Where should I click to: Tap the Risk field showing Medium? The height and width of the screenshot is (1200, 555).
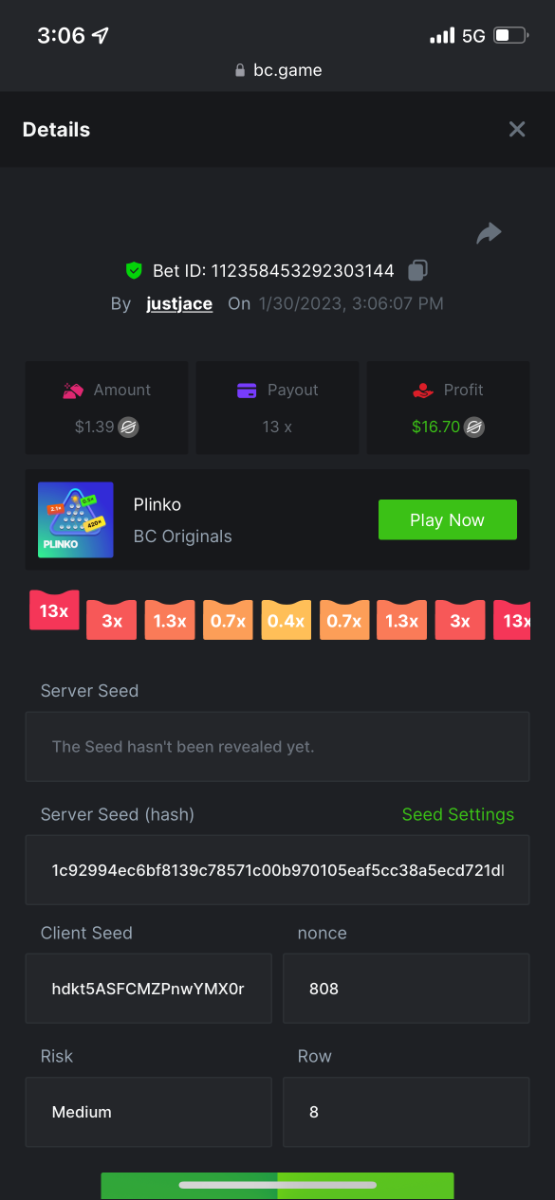[x=148, y=1112]
